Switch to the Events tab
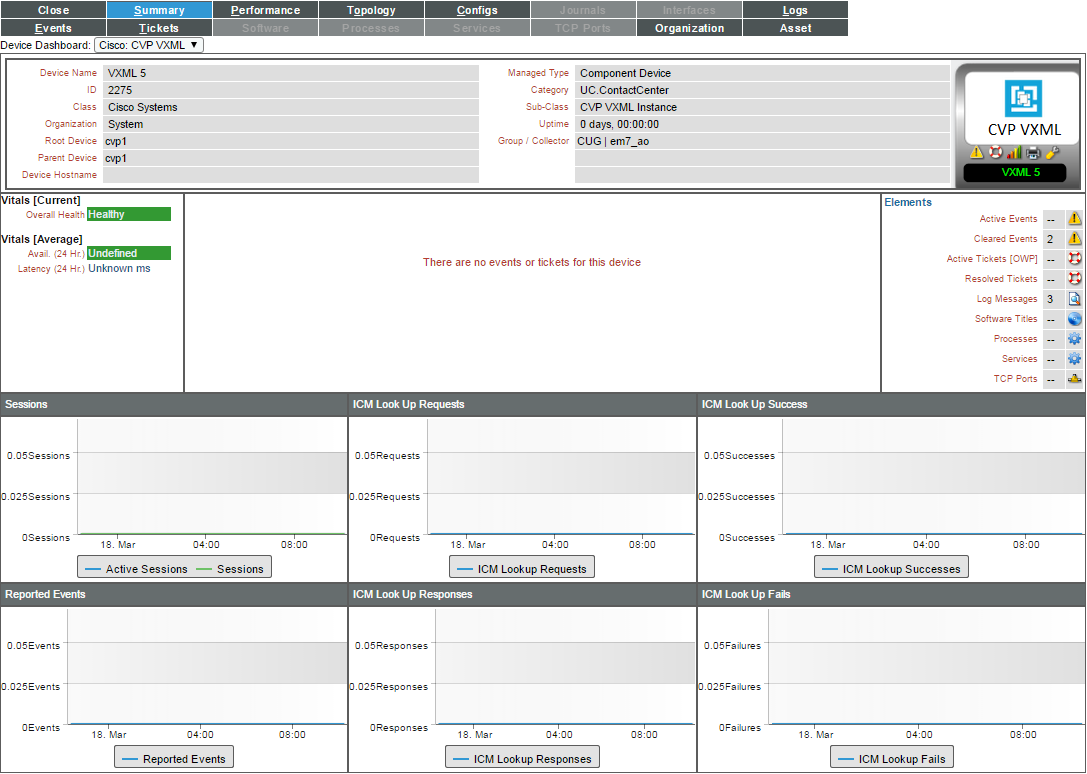Screen dimensions: 1087x774 [x=53, y=28]
